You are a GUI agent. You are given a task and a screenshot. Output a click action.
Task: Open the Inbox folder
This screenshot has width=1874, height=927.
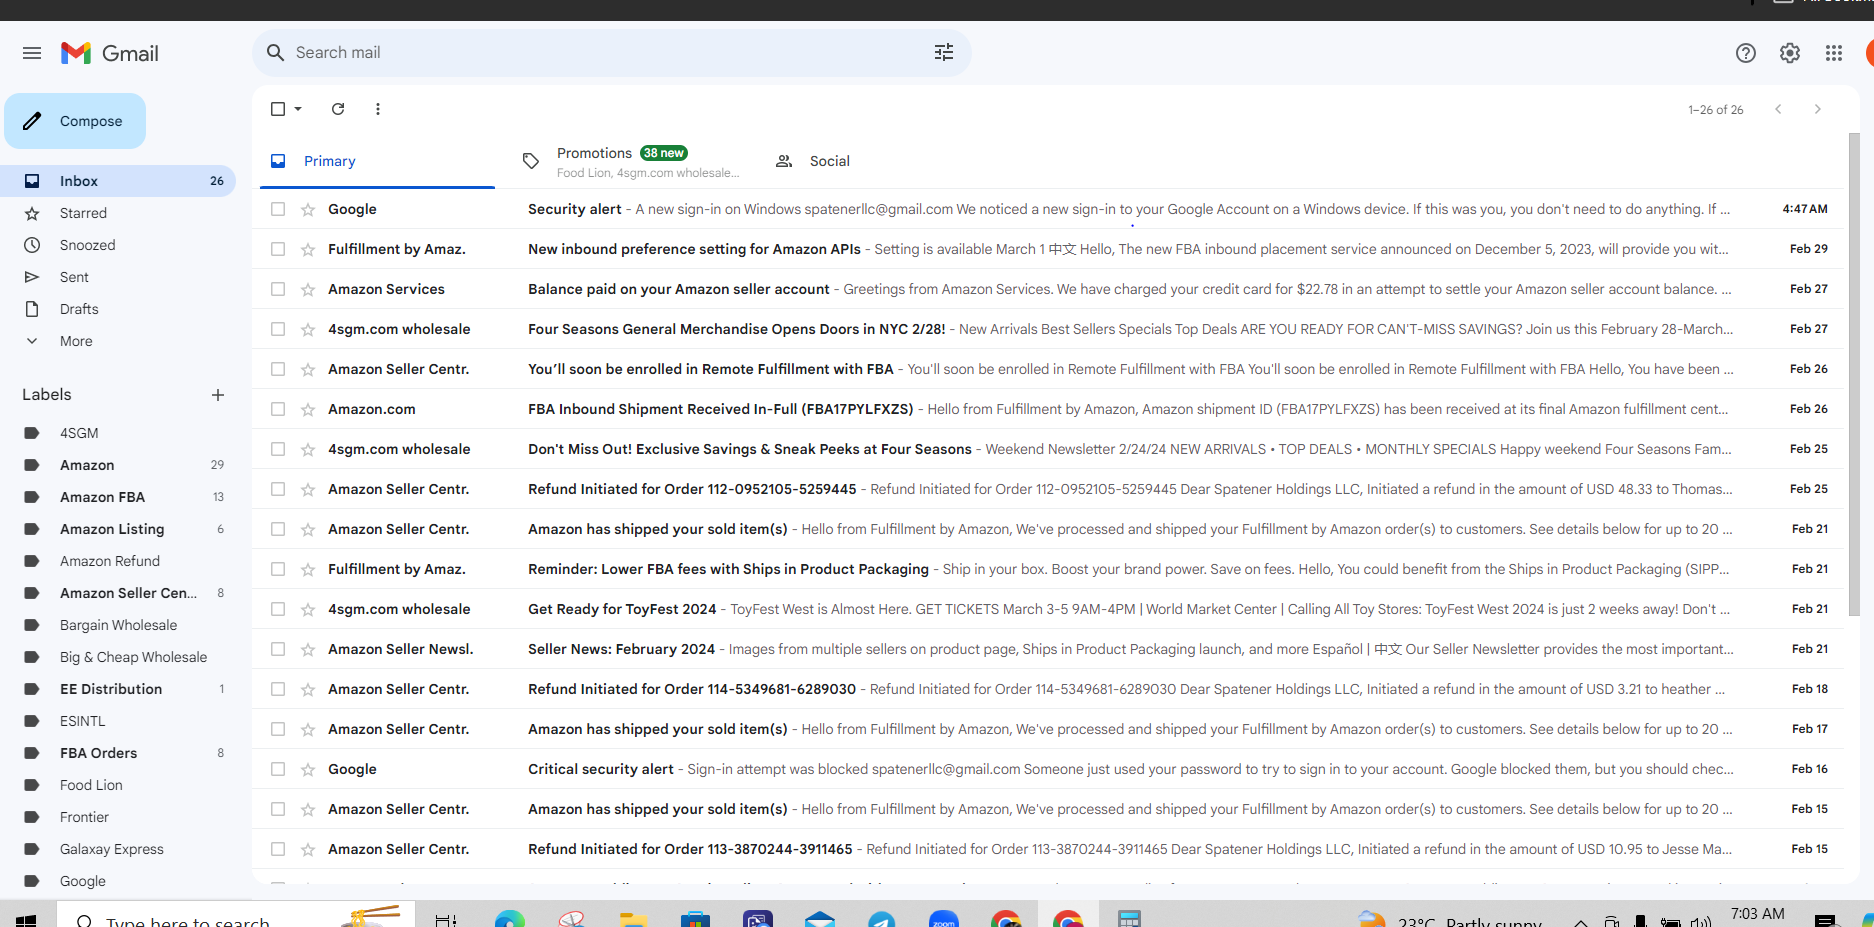[118, 181]
